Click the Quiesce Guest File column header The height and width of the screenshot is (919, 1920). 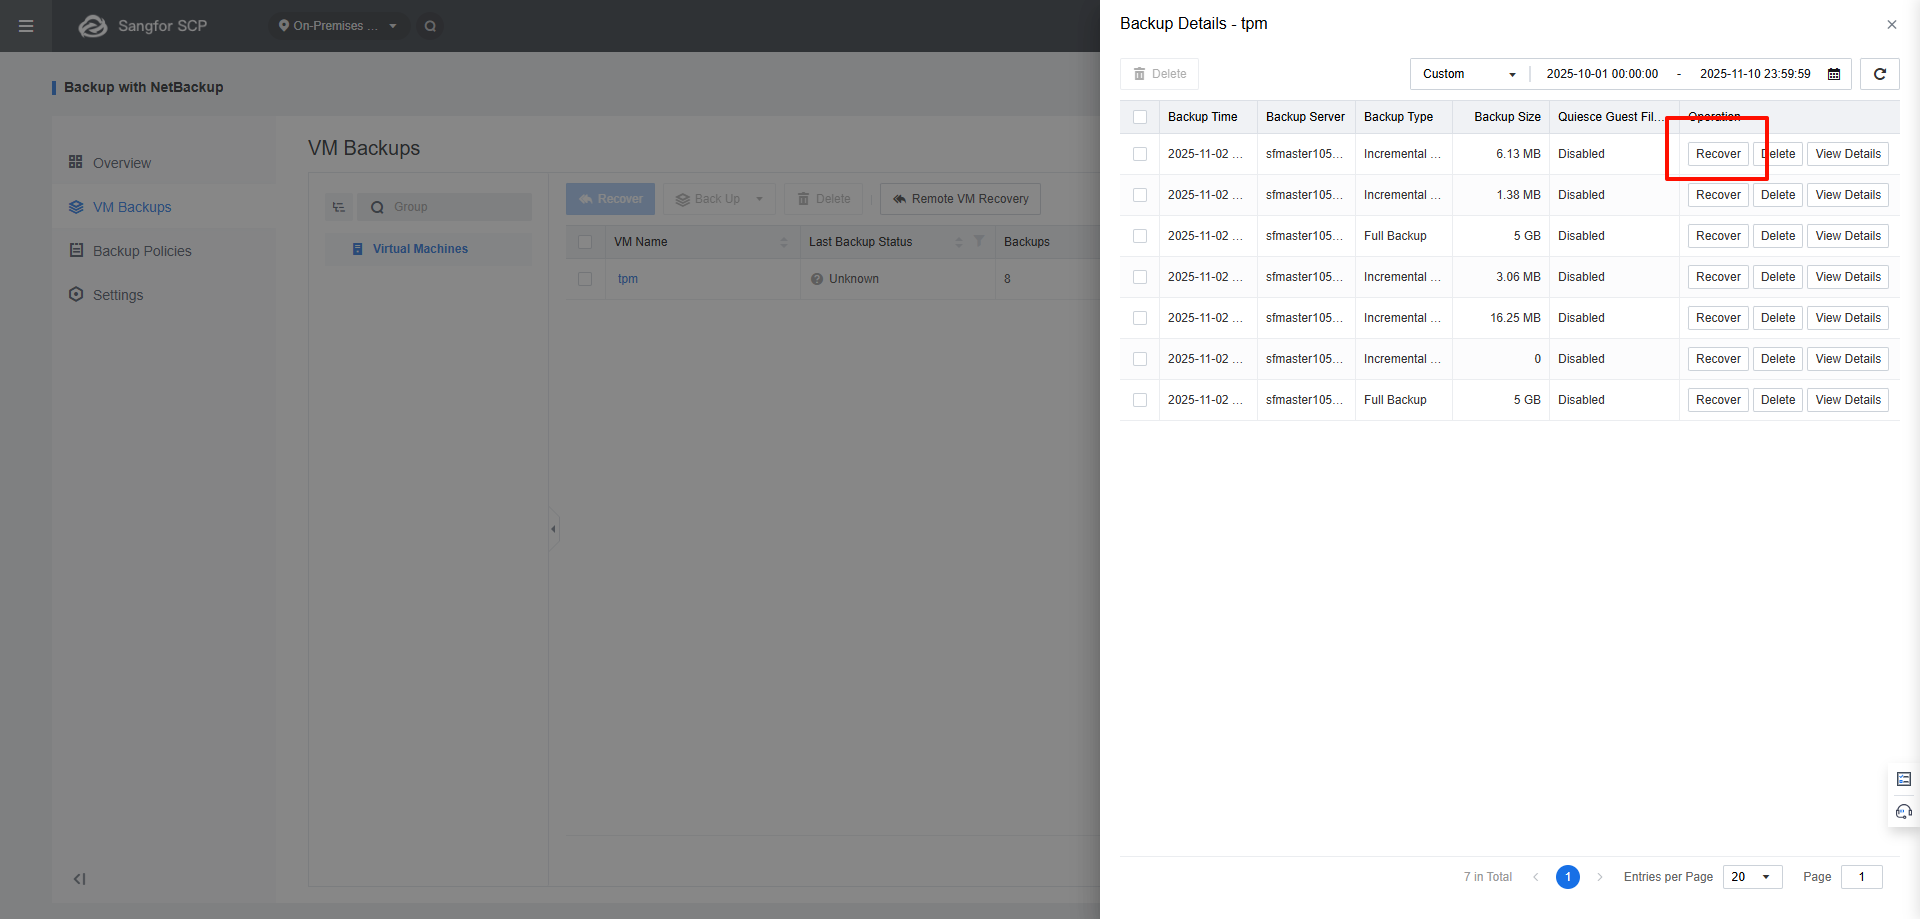pos(1614,117)
